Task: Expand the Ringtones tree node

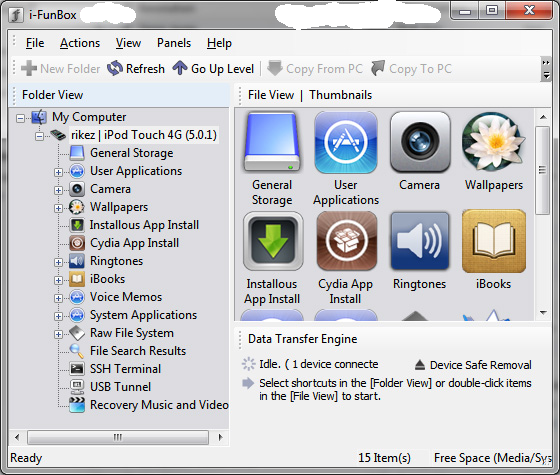Action: point(58,262)
